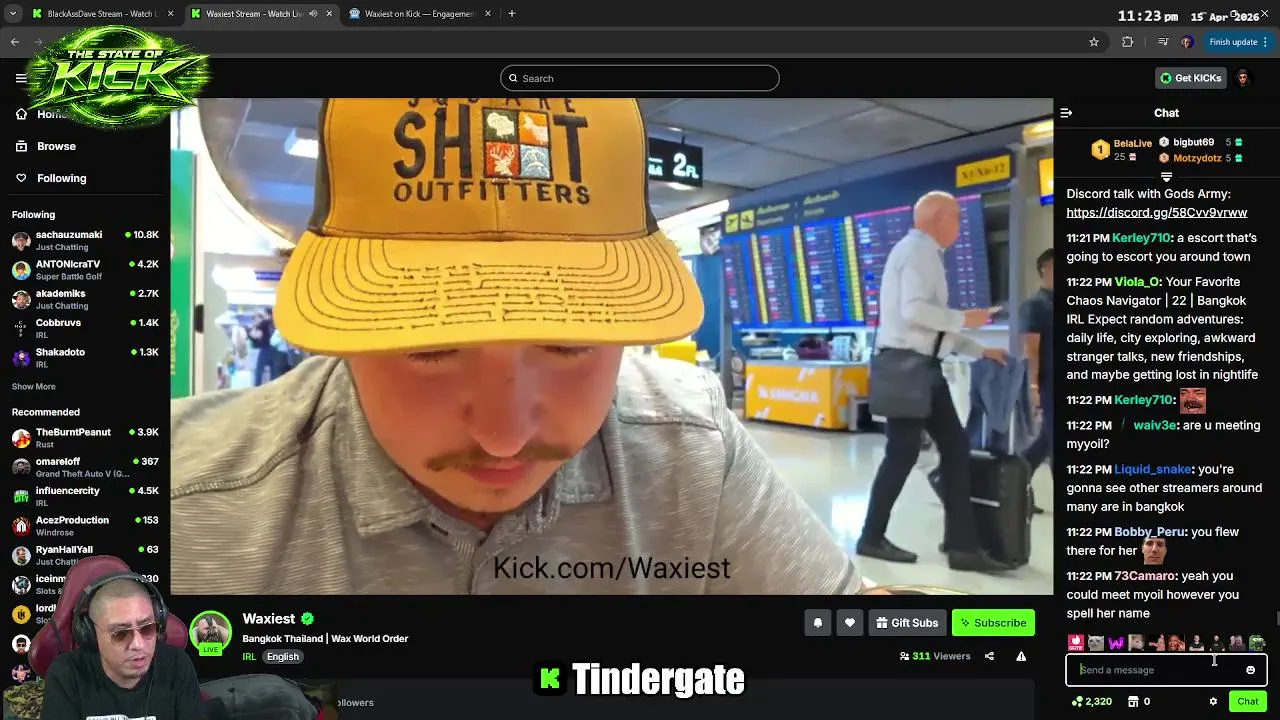Open the Discord invite link in chat

[x=1156, y=212]
